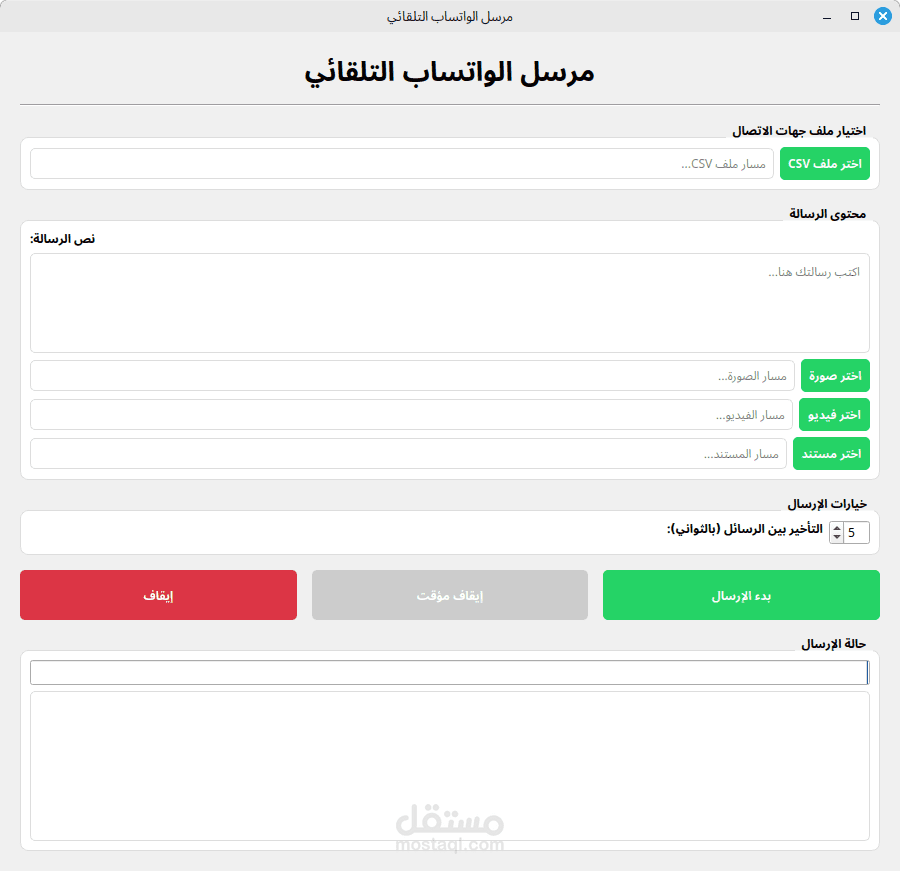Viewport: 900px width, 871px height.
Task: Increase the message delay with up arrow
Action: 837,528
